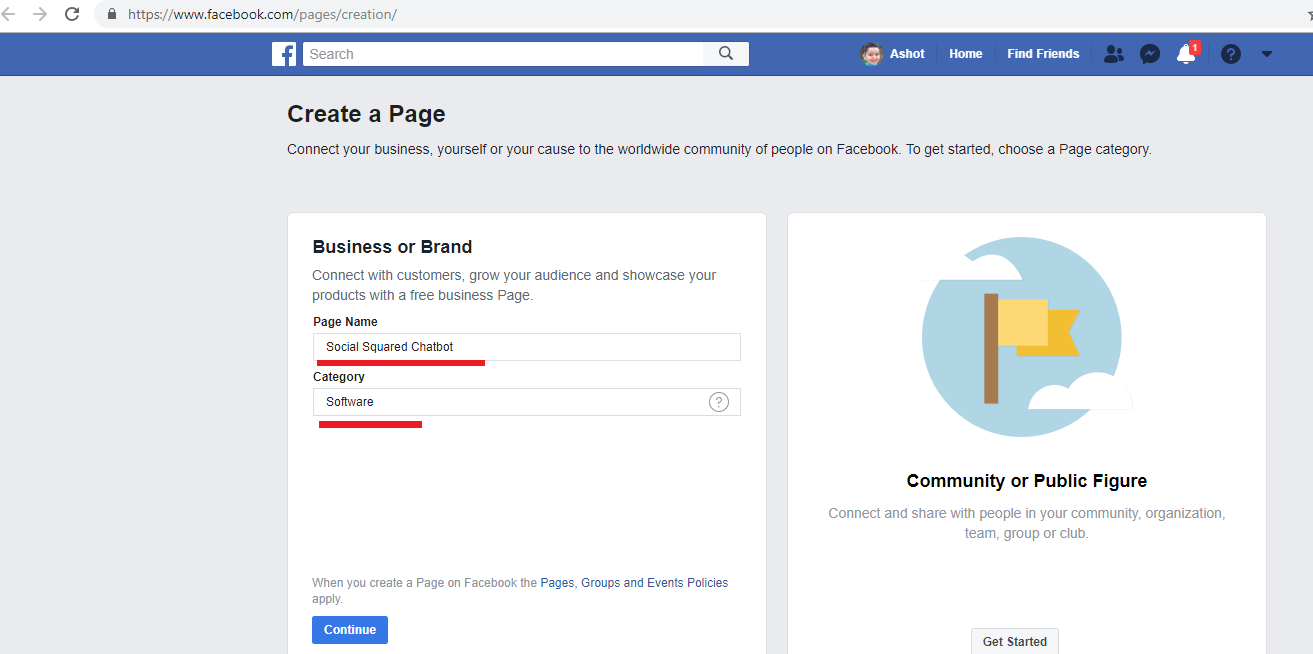Click Get Started under Community

[x=1014, y=641]
